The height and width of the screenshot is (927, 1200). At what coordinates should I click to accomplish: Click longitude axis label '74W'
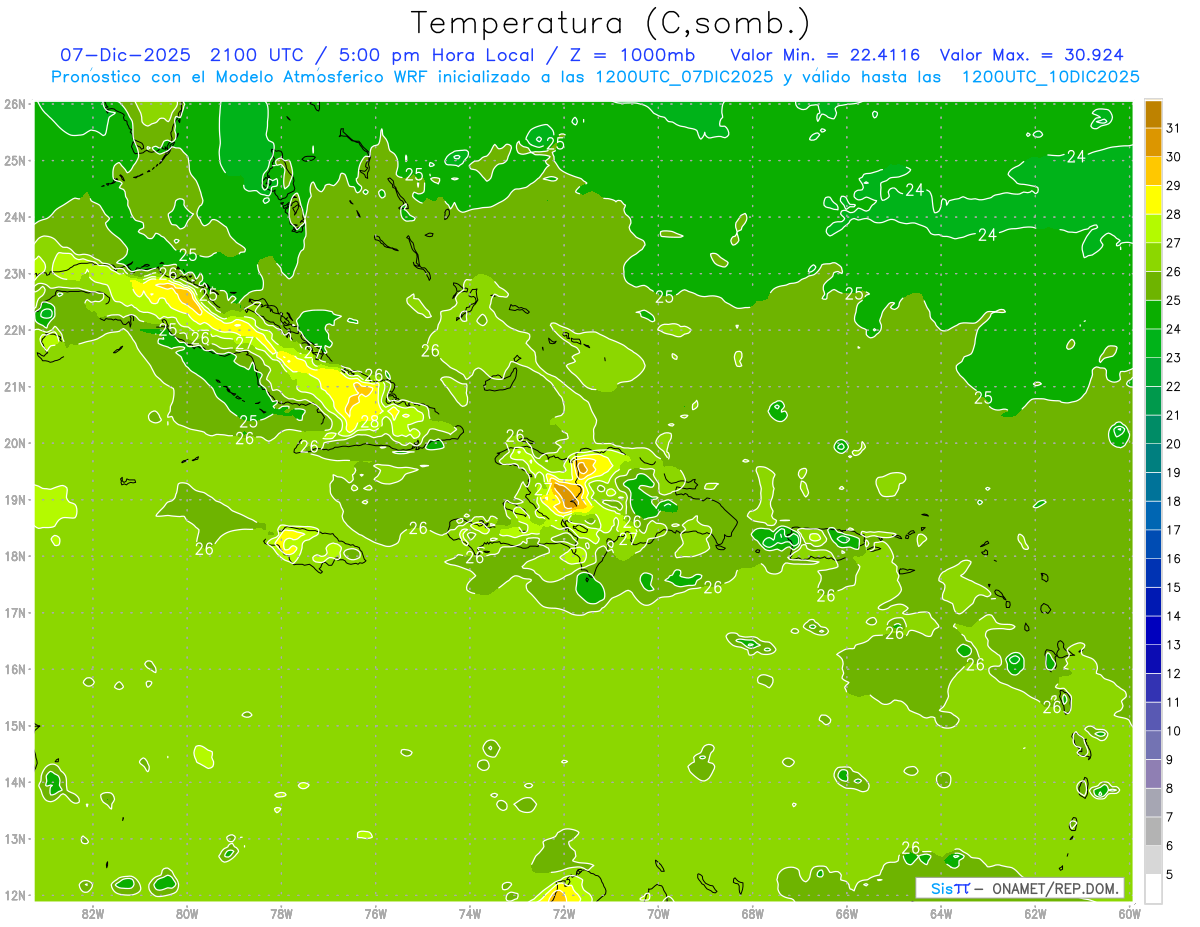[x=470, y=913]
